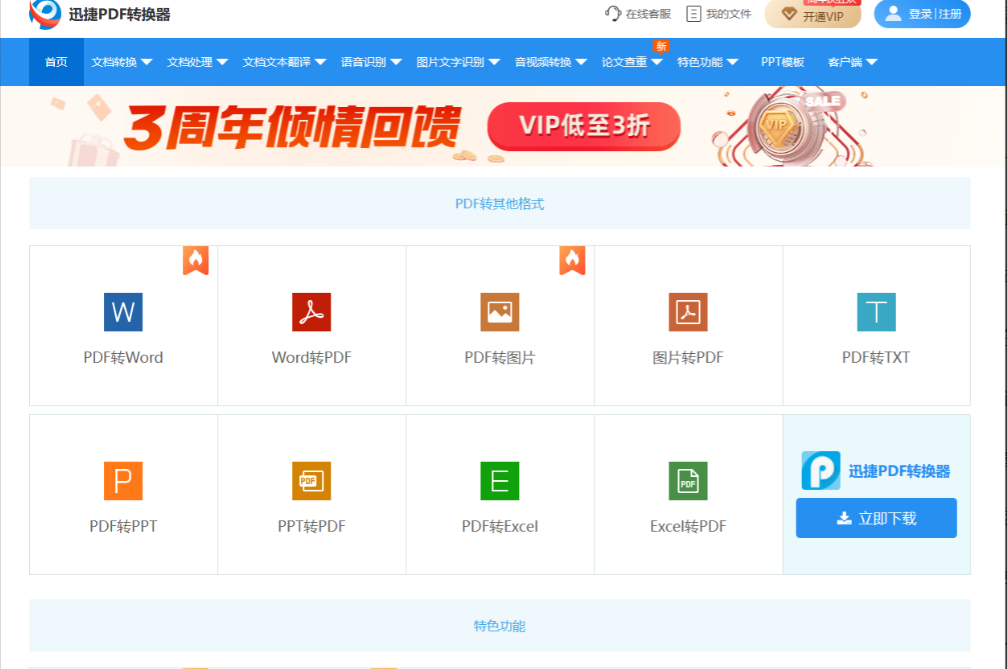The width and height of the screenshot is (1007, 669).
Task: Select the 图片转PDF icon
Action: coord(688,312)
